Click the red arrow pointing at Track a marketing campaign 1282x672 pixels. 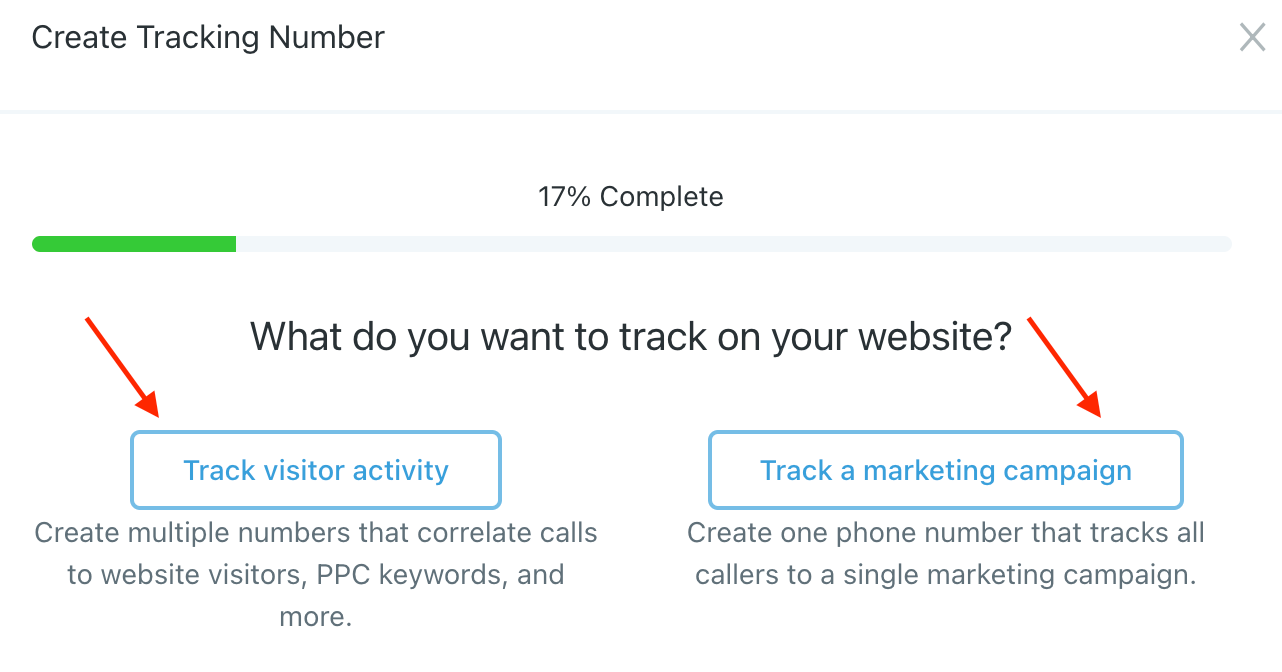point(1064,366)
